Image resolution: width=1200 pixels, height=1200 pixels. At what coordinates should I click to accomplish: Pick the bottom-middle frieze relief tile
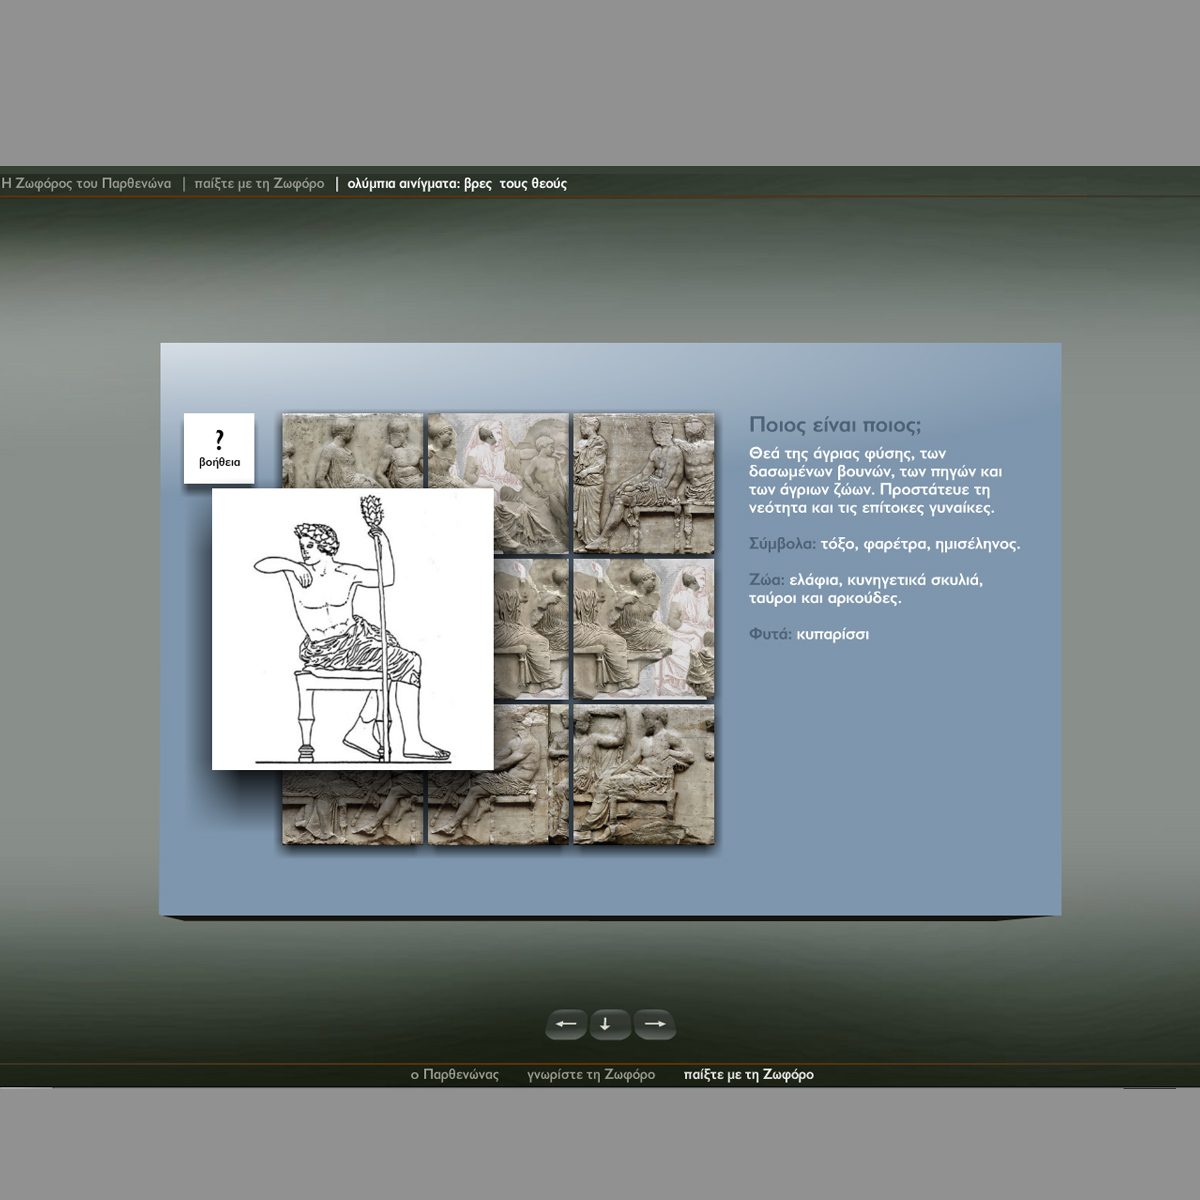498,775
